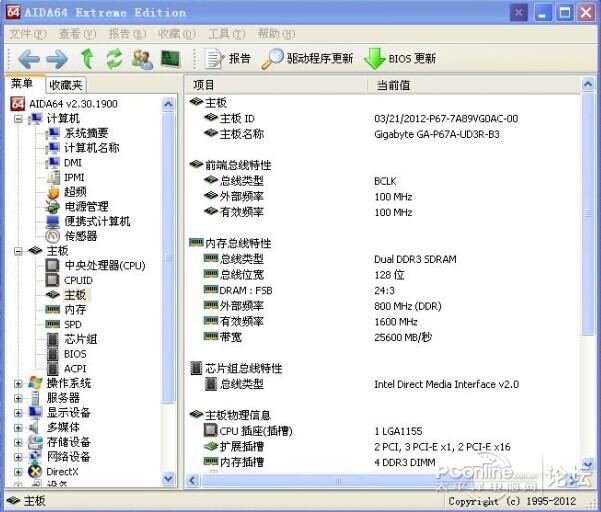Select 内存 tree item
Viewport: 601px width, 512px height.
pyautogui.click(x=75, y=310)
